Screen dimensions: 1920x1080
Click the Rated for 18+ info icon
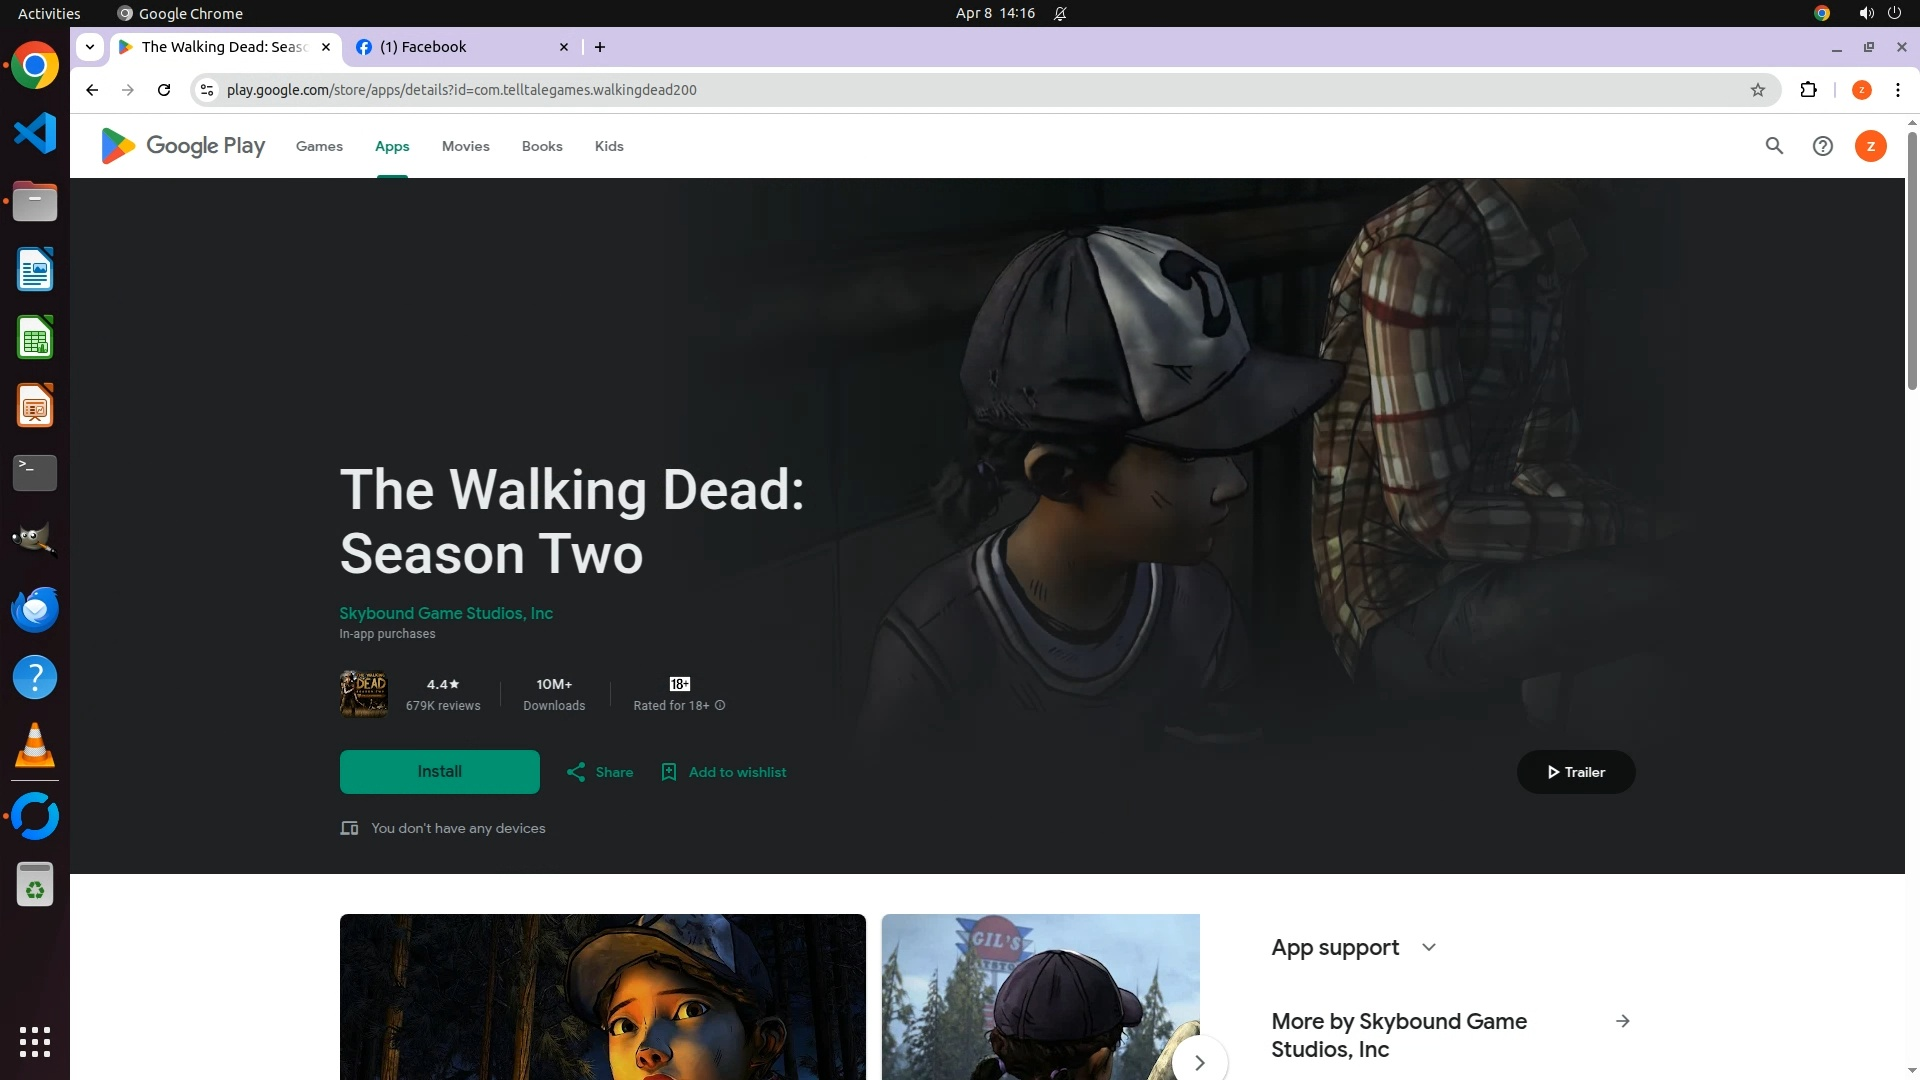(720, 706)
